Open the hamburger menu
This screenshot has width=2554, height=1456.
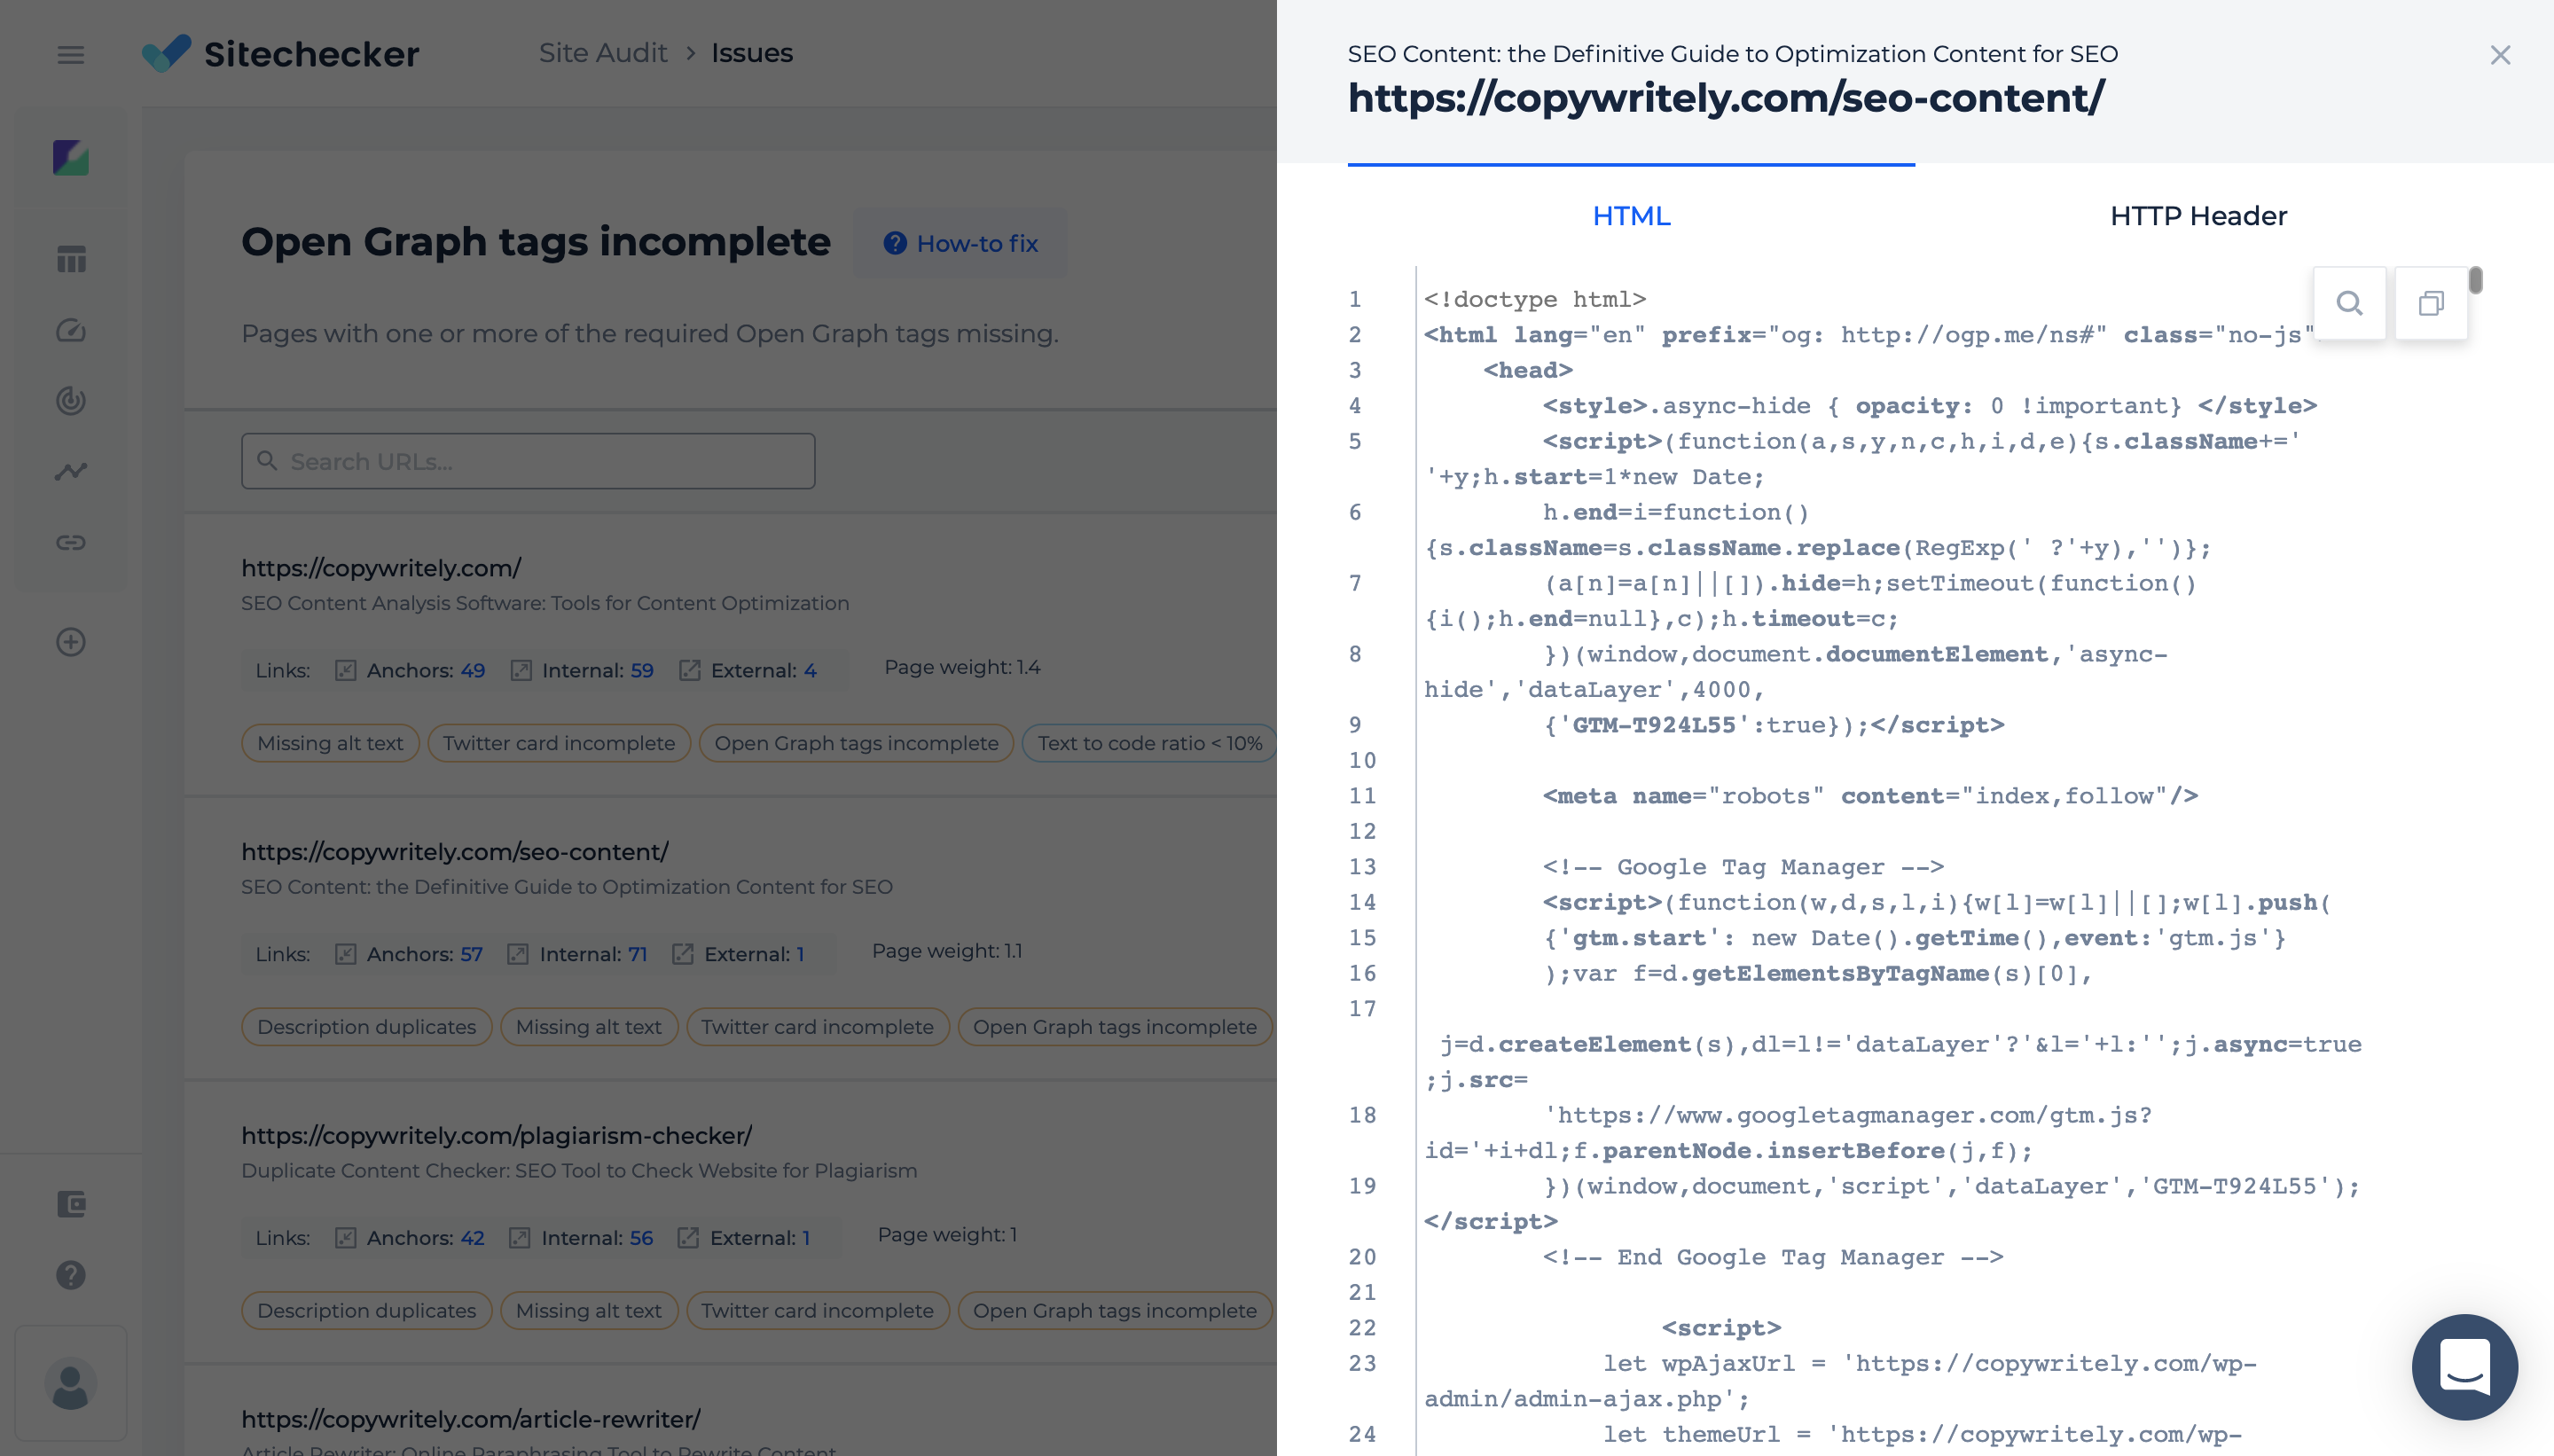click(70, 55)
